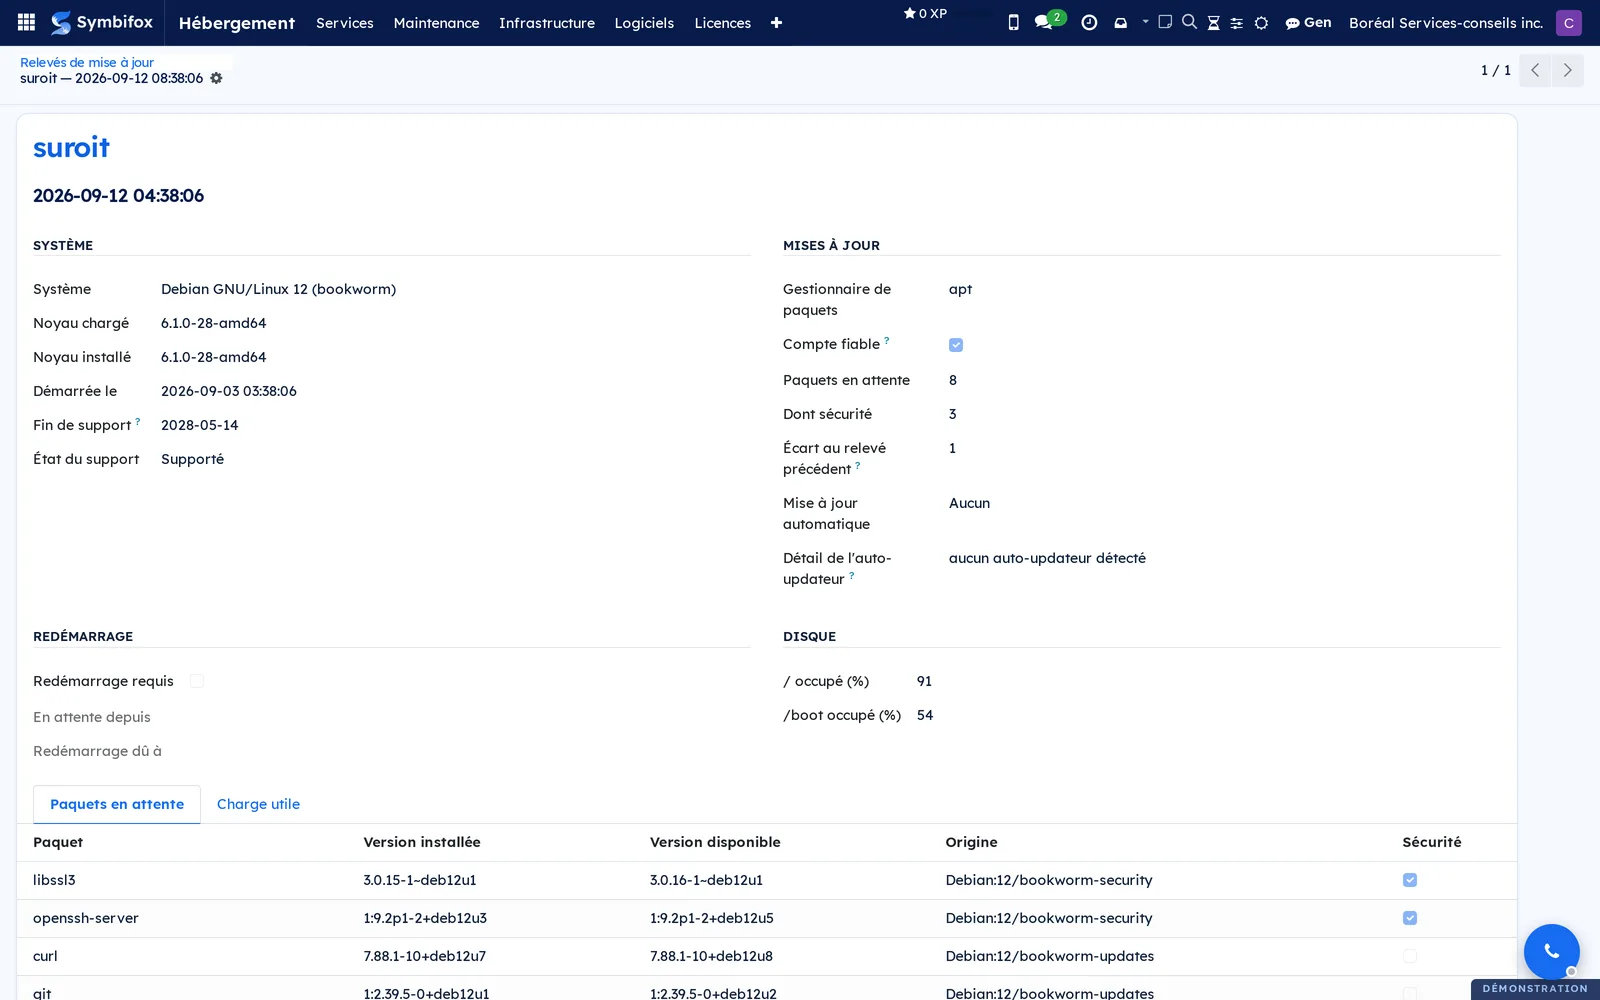Image resolution: width=1600 pixels, height=1000 pixels.
Task: Open the activities clock icon
Action: [x=1089, y=22]
